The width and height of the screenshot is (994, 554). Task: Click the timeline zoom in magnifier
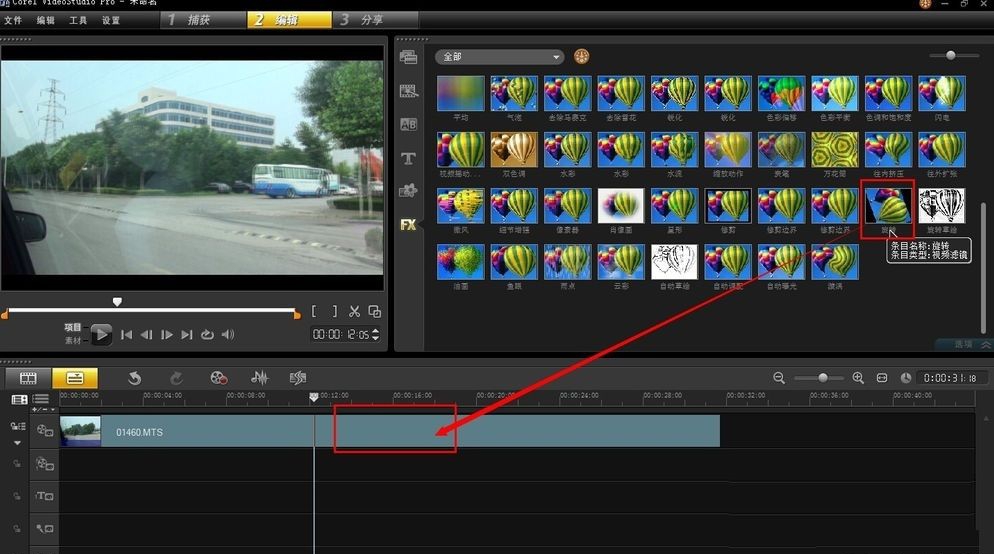pyautogui.click(x=858, y=378)
